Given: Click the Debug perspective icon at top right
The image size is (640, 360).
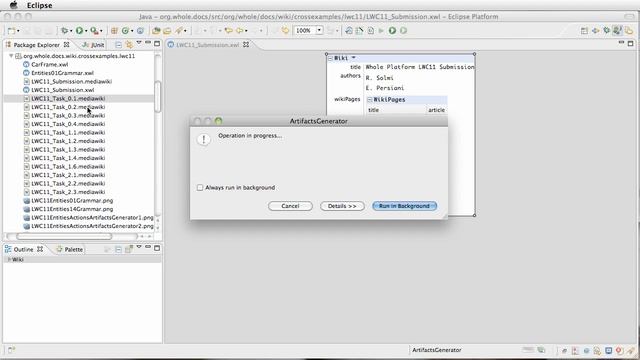Looking at the screenshot, I should (x=607, y=31).
